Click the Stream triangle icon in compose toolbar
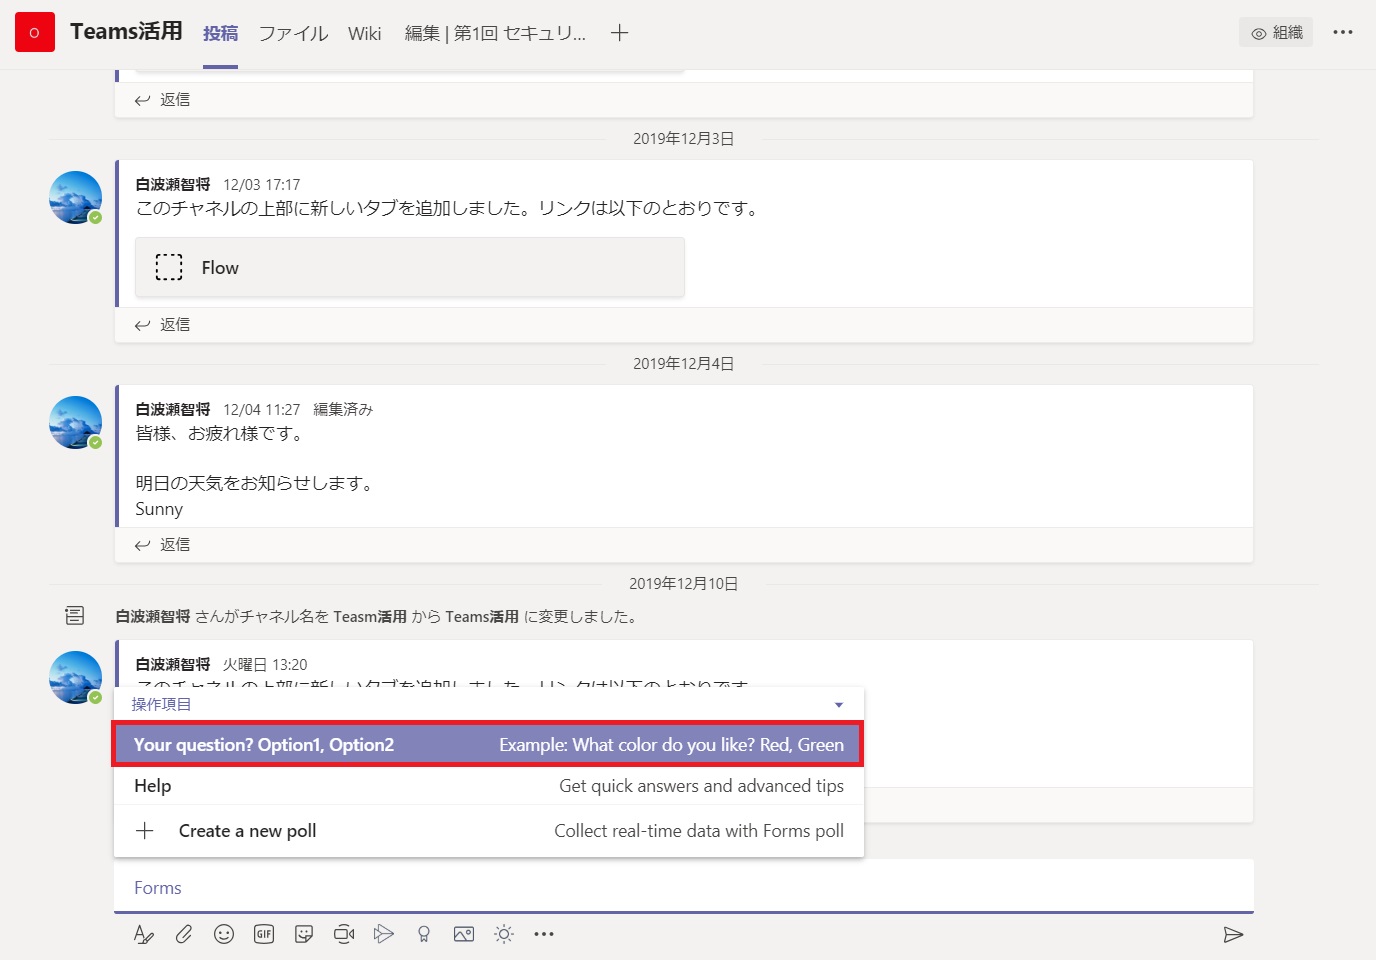 pos(384,936)
